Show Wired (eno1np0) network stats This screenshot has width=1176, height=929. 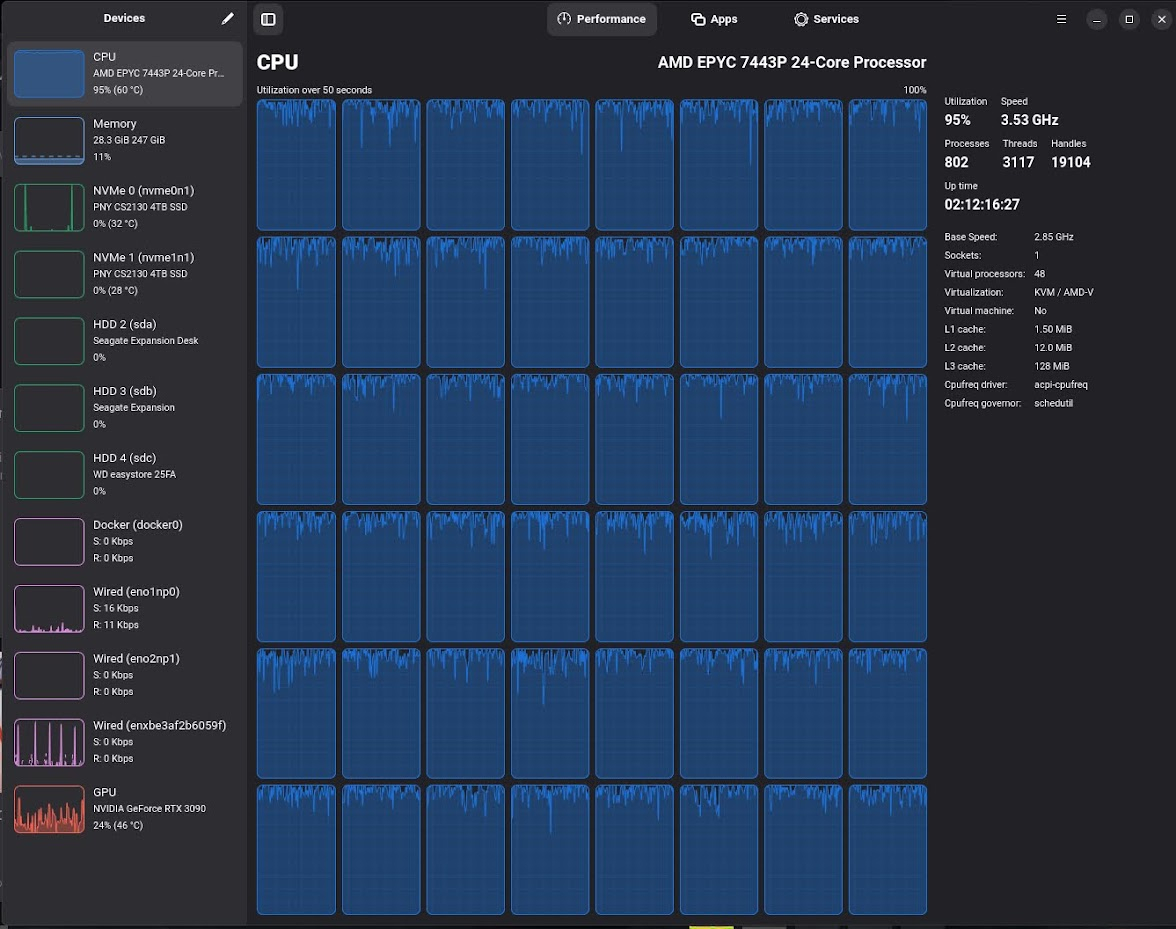(124, 608)
